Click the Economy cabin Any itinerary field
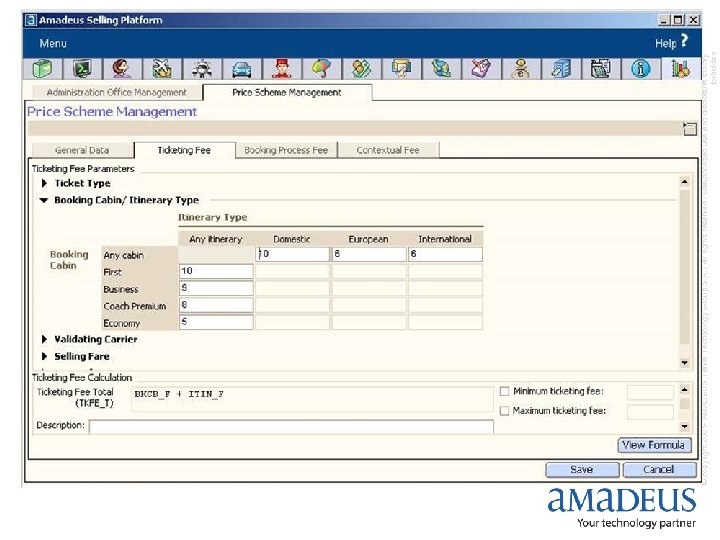The width and height of the screenshot is (720, 540). pyautogui.click(x=216, y=322)
